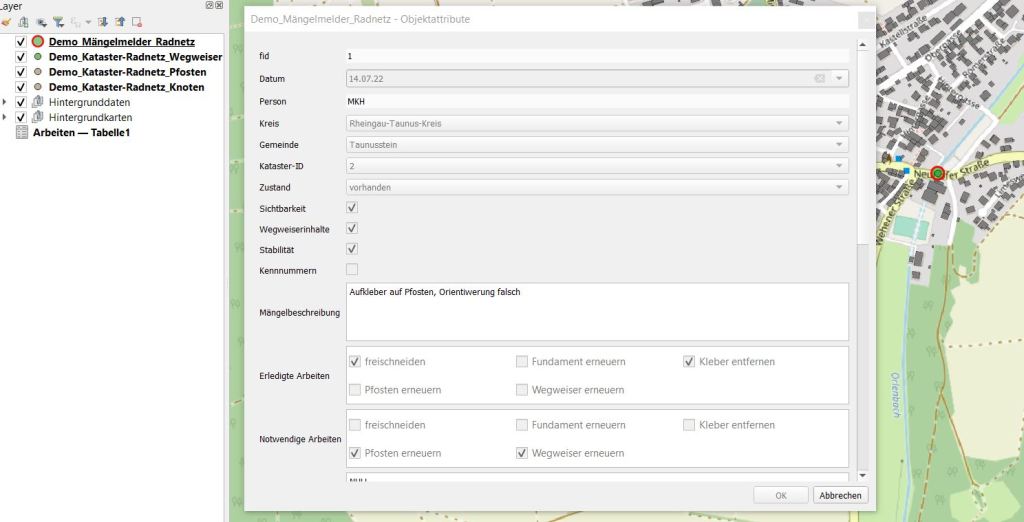Click the collapse all layers icon
Viewport: 1024px width, 522px height.
pos(119,22)
